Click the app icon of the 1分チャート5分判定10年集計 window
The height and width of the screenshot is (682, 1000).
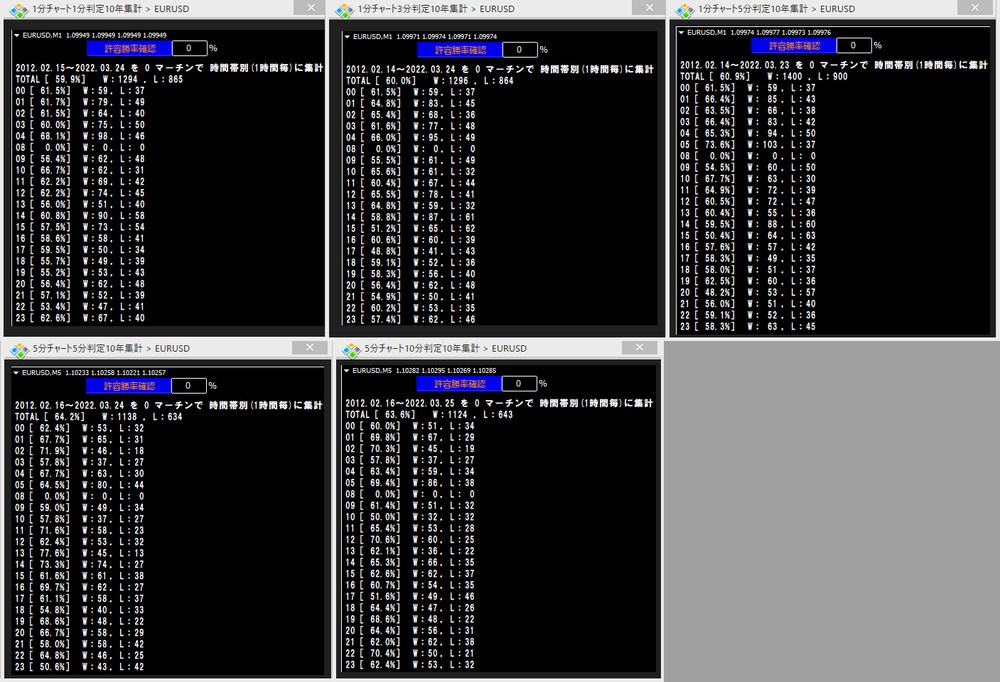pyautogui.click(x=684, y=10)
